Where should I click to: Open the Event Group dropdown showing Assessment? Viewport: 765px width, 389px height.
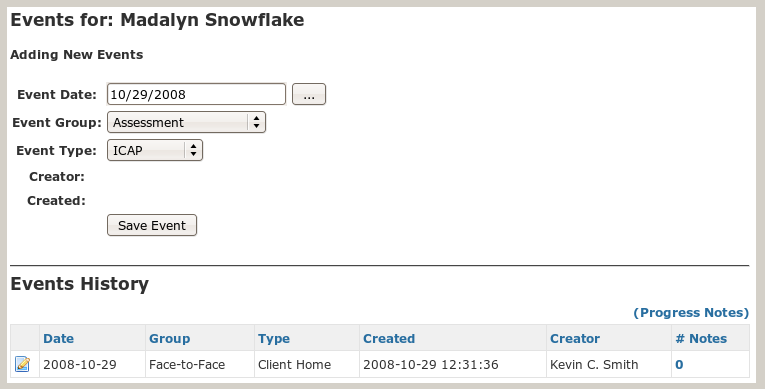186,123
